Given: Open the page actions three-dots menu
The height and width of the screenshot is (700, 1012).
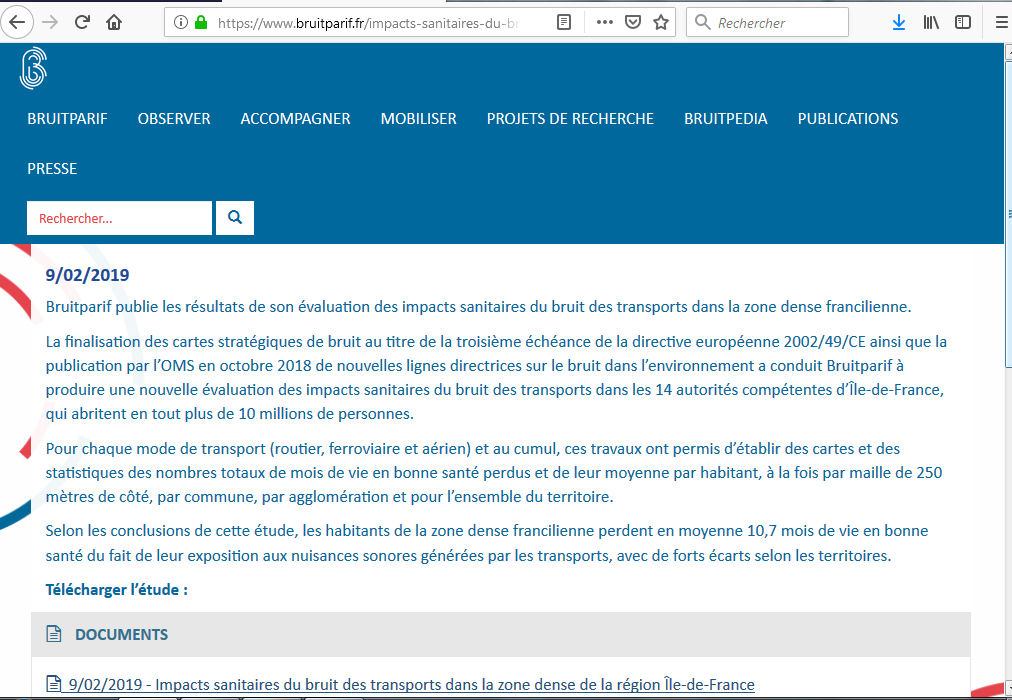Looking at the screenshot, I should [x=605, y=23].
